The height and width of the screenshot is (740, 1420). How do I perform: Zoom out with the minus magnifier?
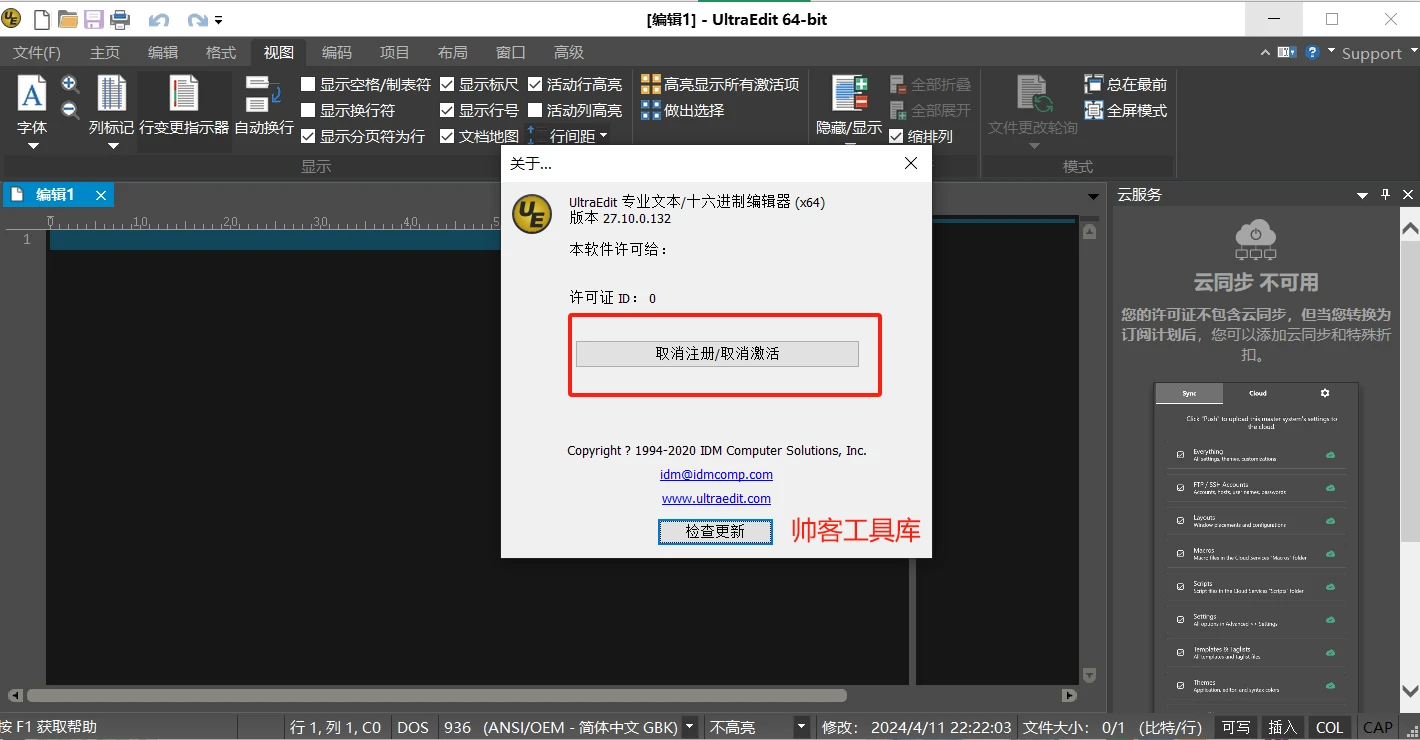(70, 111)
